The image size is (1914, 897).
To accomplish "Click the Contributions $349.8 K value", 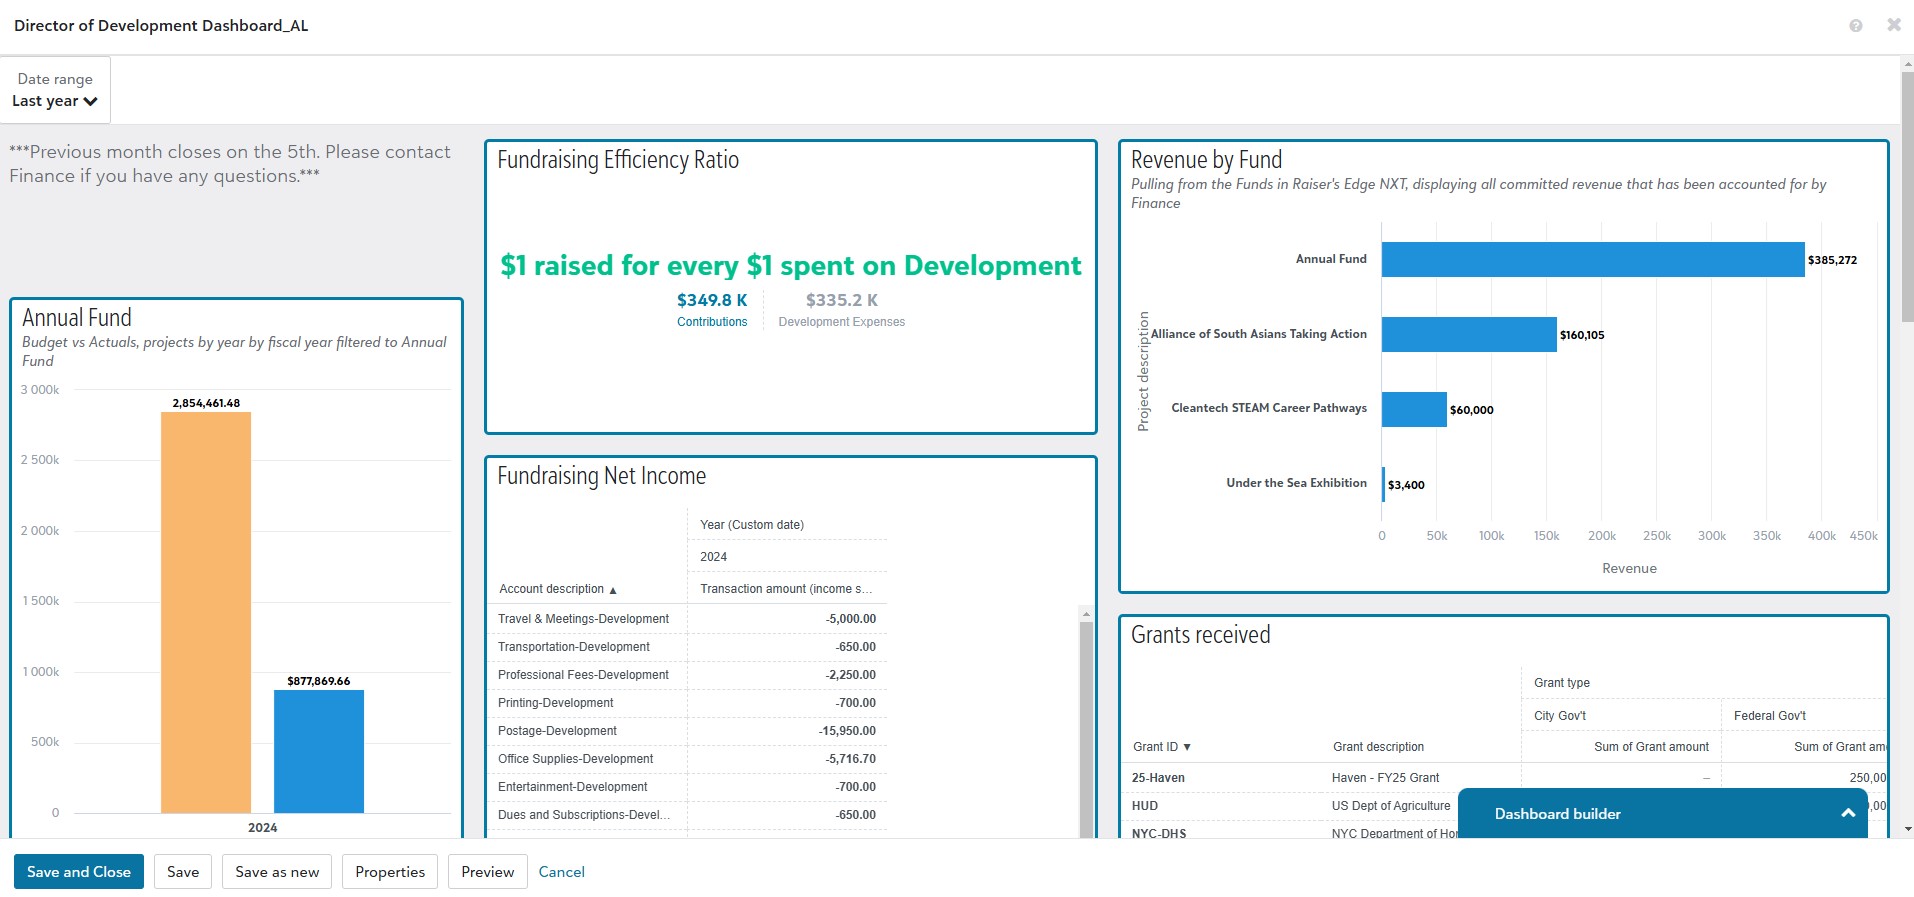I will click(712, 300).
